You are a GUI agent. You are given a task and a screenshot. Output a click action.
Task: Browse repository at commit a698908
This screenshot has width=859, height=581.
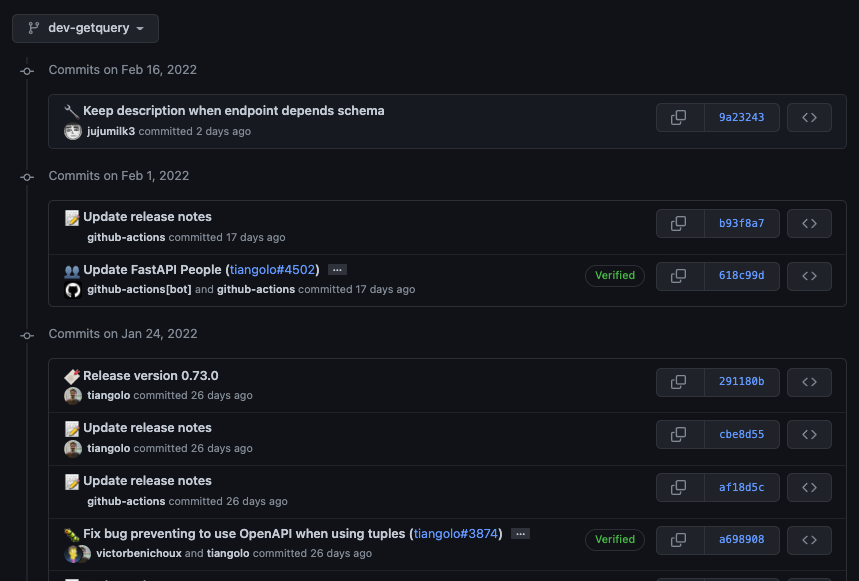809,539
